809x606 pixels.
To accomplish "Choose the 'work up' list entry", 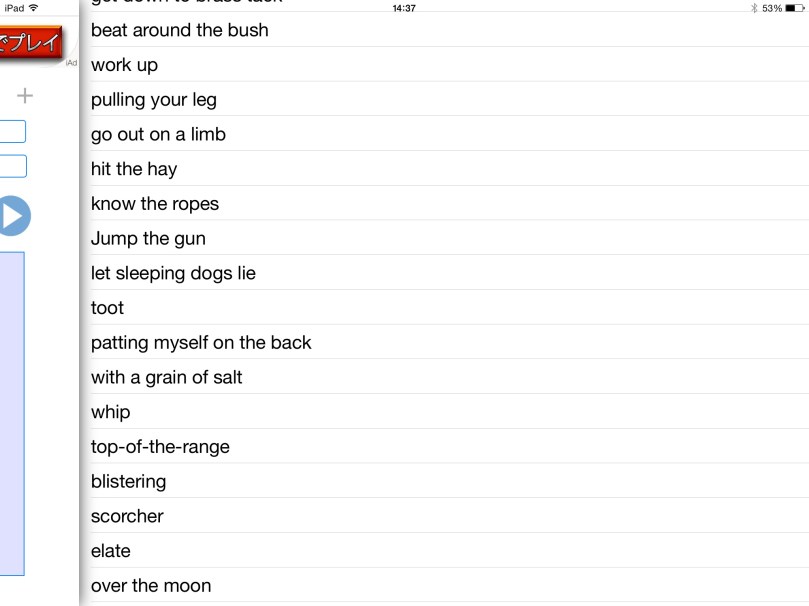I will click(x=125, y=65).
